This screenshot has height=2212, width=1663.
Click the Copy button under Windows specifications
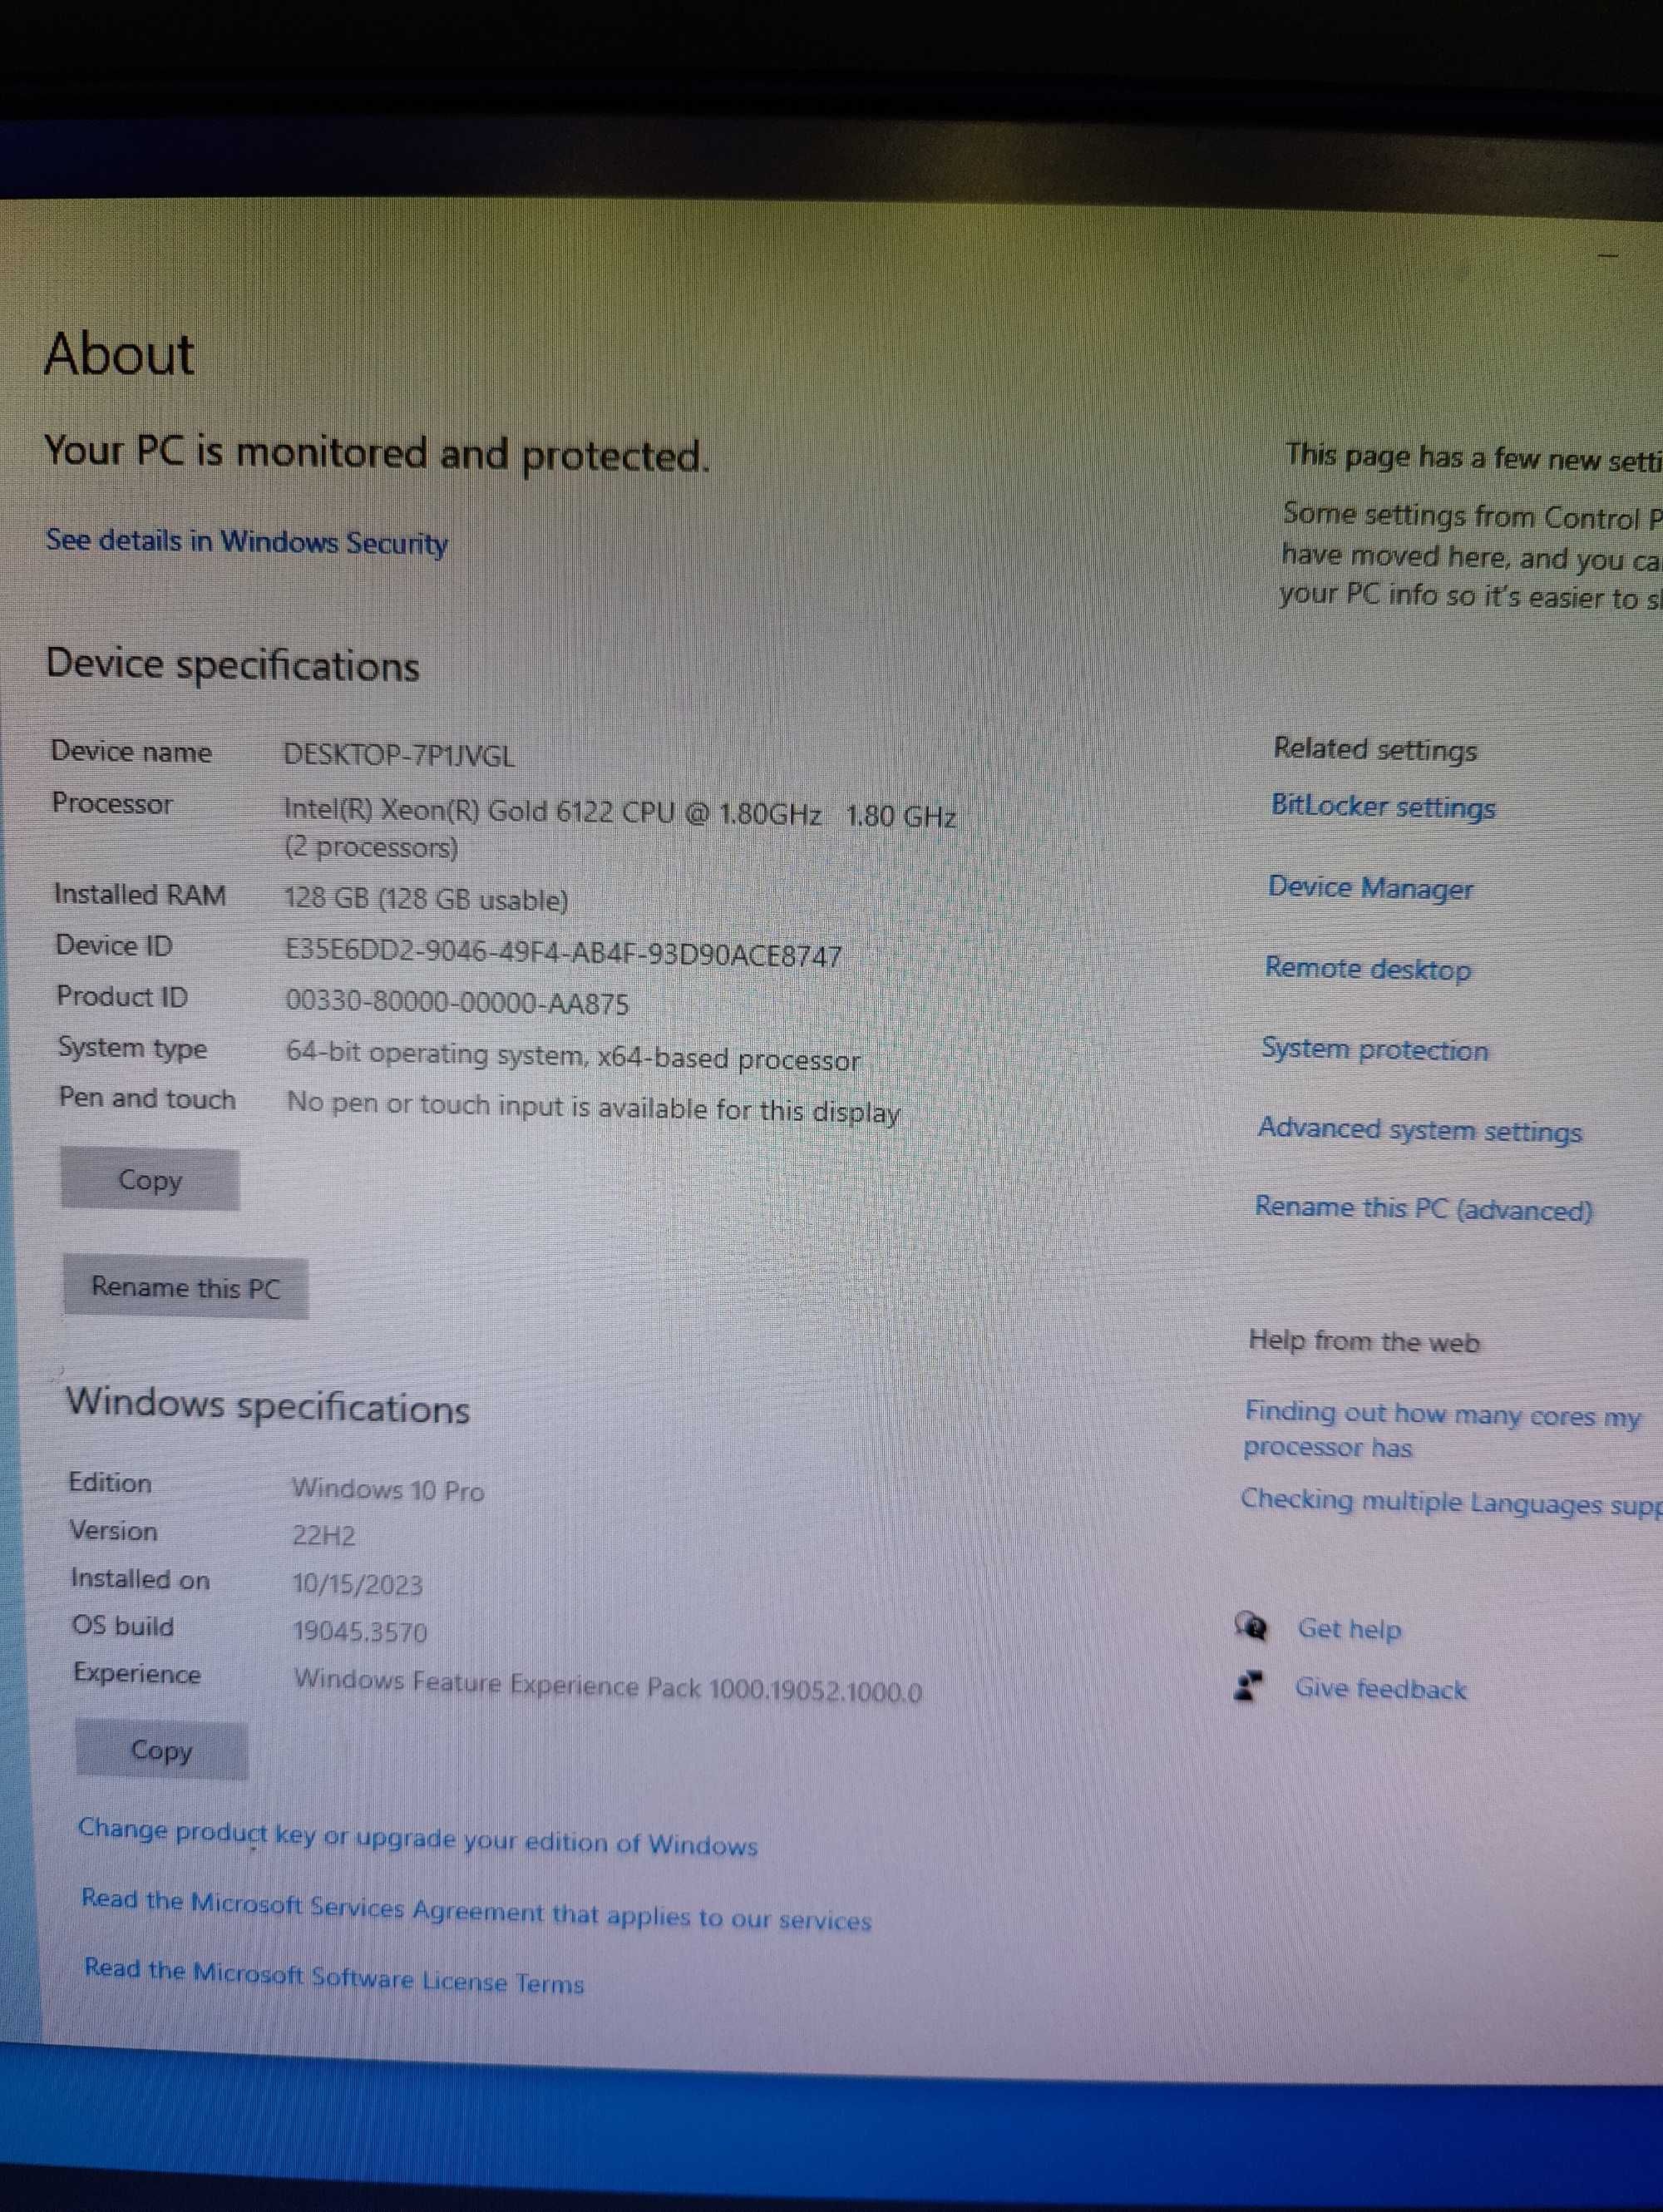click(162, 1750)
